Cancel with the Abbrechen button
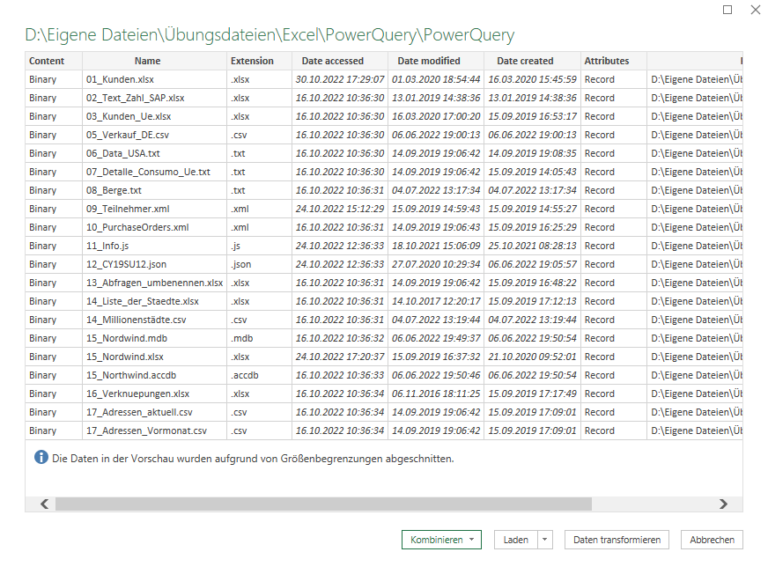The width and height of the screenshot is (768, 574). 712,540
